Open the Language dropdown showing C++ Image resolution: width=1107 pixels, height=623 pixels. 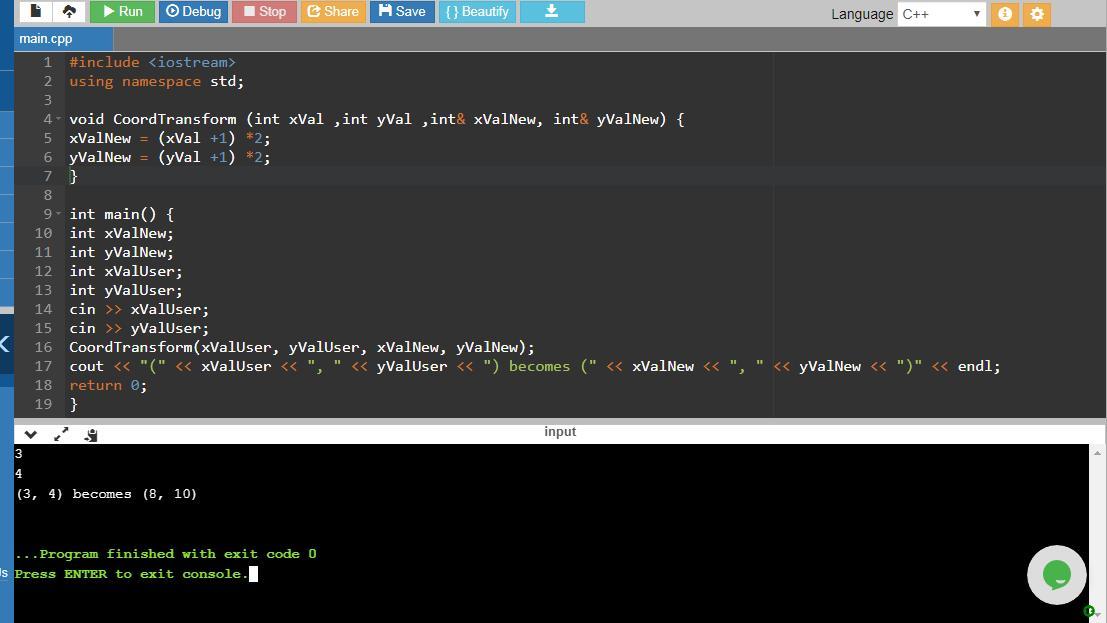[942, 14]
